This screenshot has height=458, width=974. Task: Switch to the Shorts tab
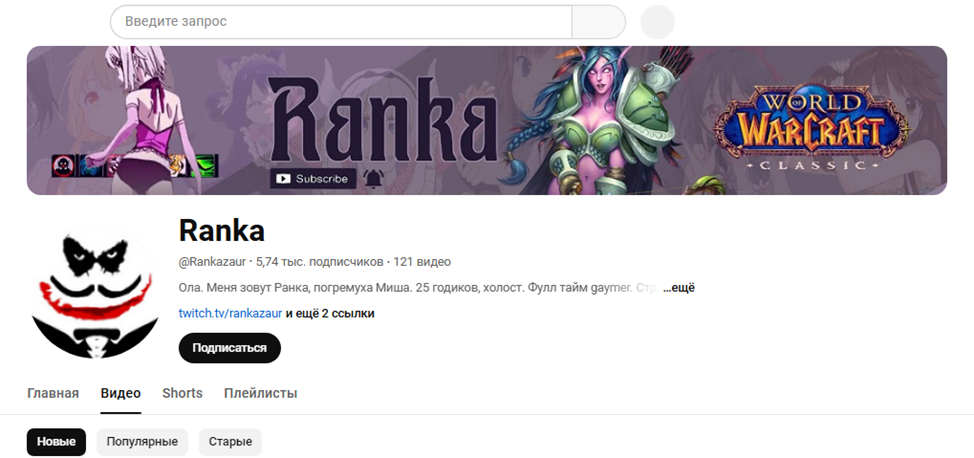183,393
